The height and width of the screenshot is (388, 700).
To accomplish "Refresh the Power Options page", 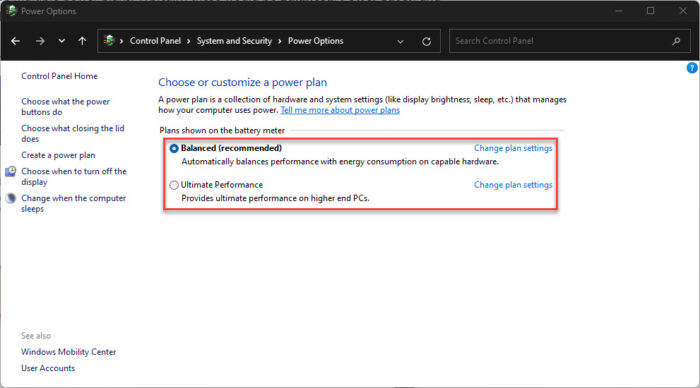I will tap(426, 42).
